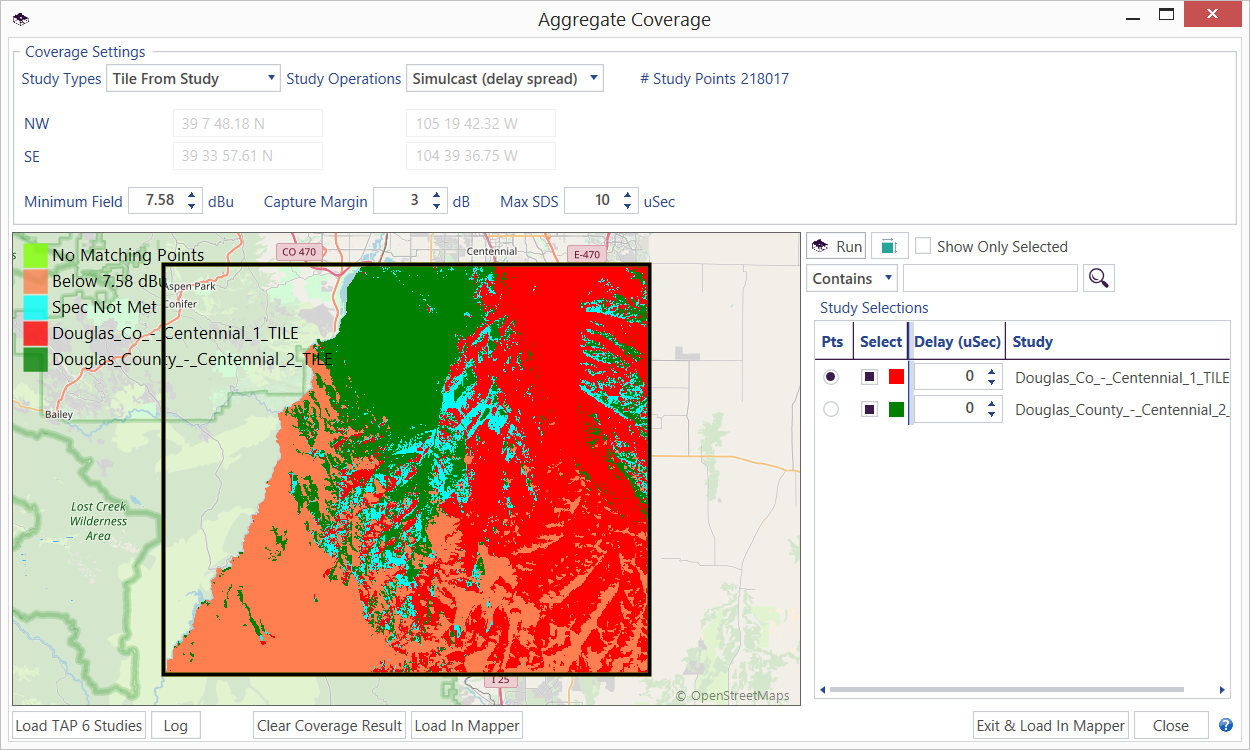This screenshot has width=1250, height=750.
Task: Open the blue help question mark
Action: (x=1226, y=725)
